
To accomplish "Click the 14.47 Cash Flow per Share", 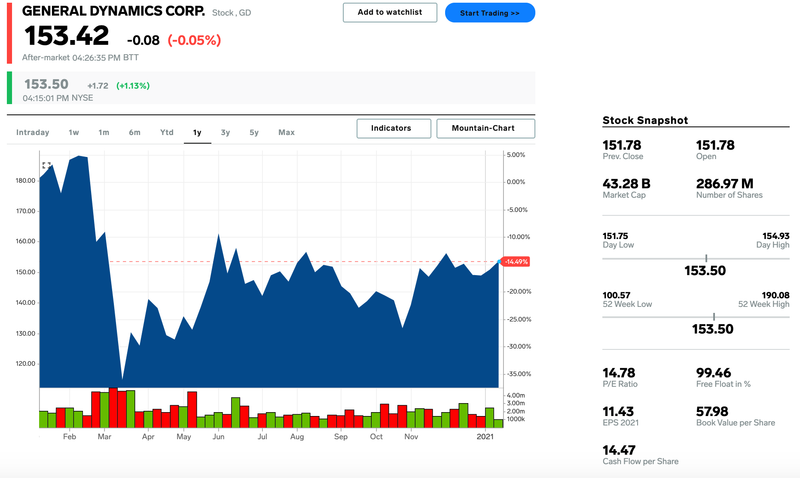I will [618, 450].
